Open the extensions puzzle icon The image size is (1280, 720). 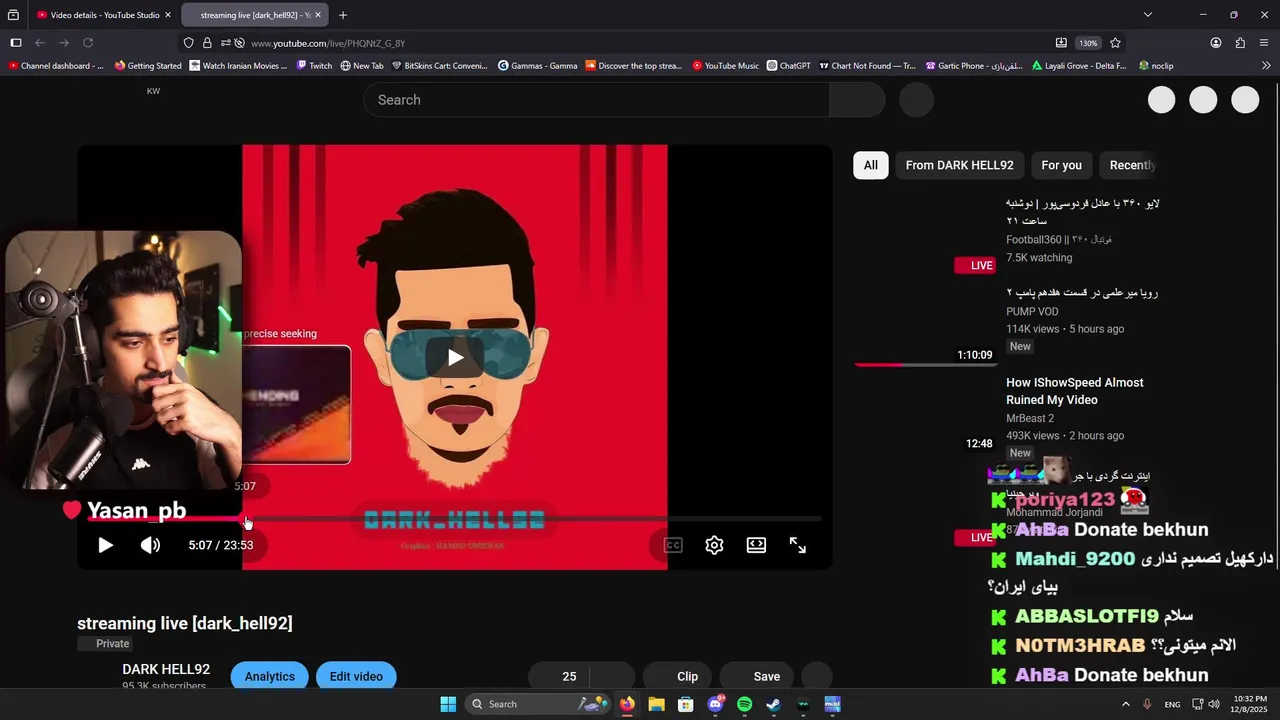click(x=1240, y=43)
